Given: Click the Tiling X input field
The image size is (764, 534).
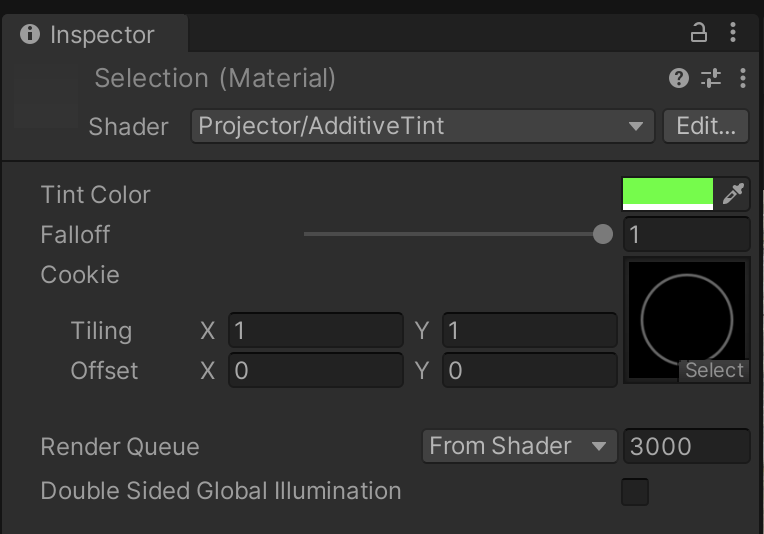Looking at the screenshot, I should 315,331.
